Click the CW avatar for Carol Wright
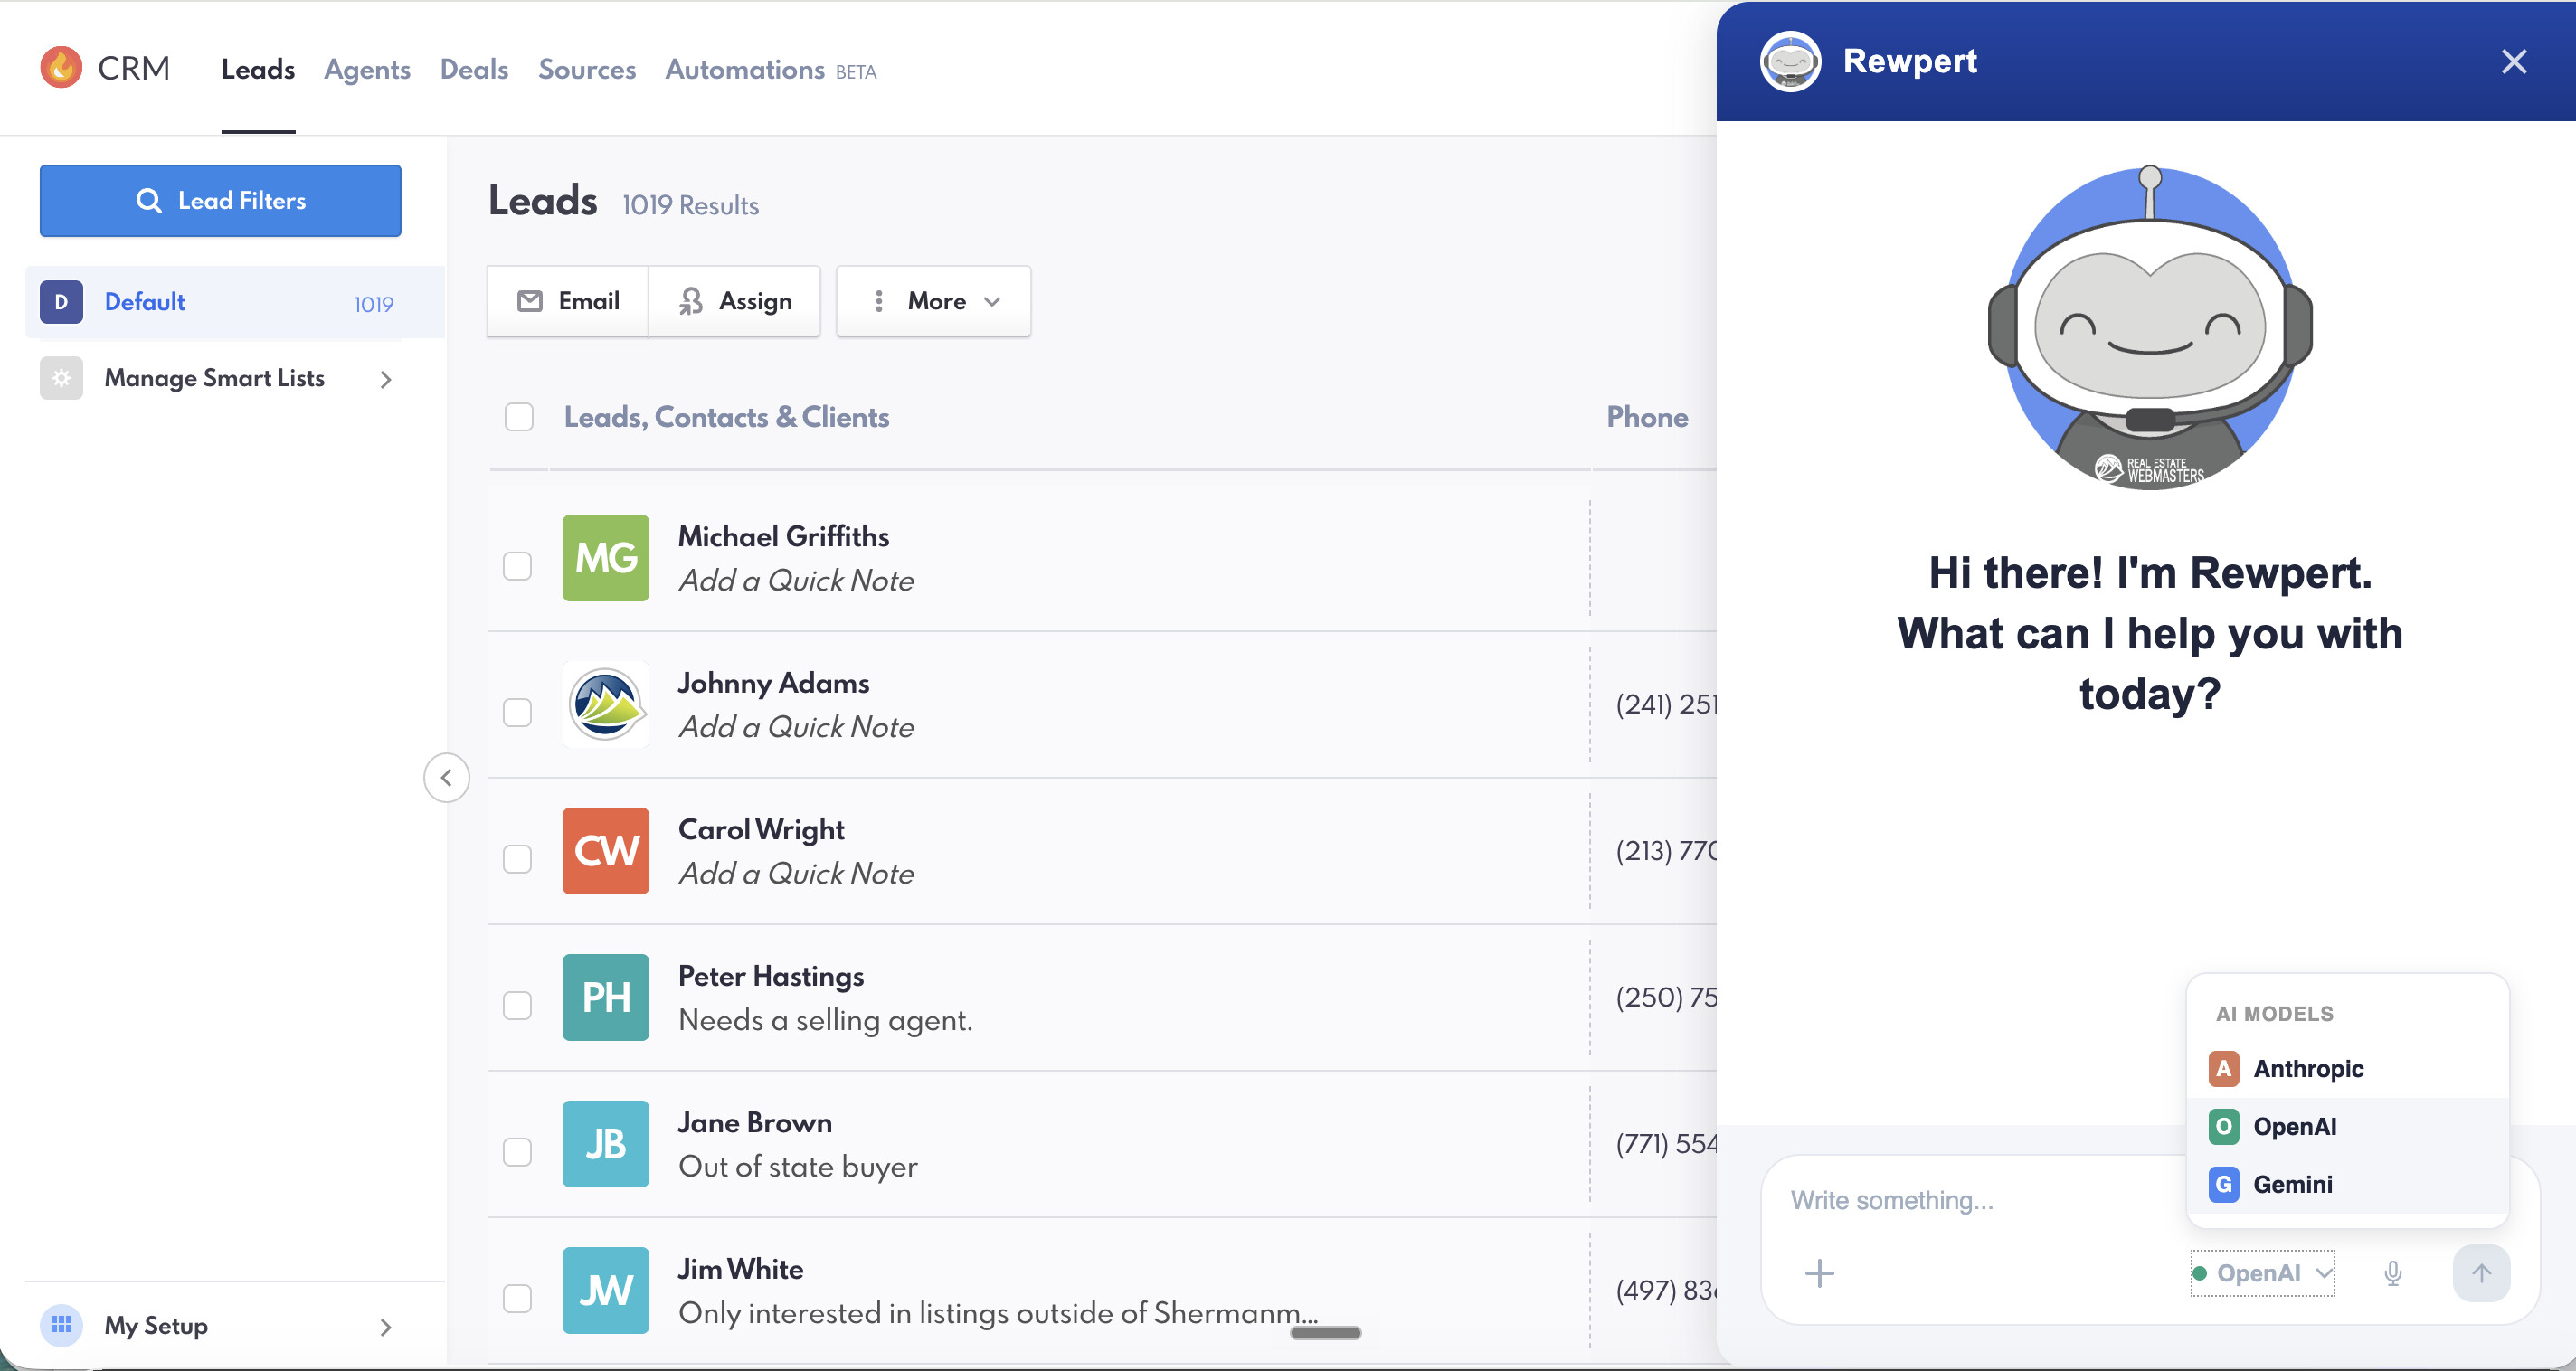This screenshot has height=1371, width=2576. [606, 851]
